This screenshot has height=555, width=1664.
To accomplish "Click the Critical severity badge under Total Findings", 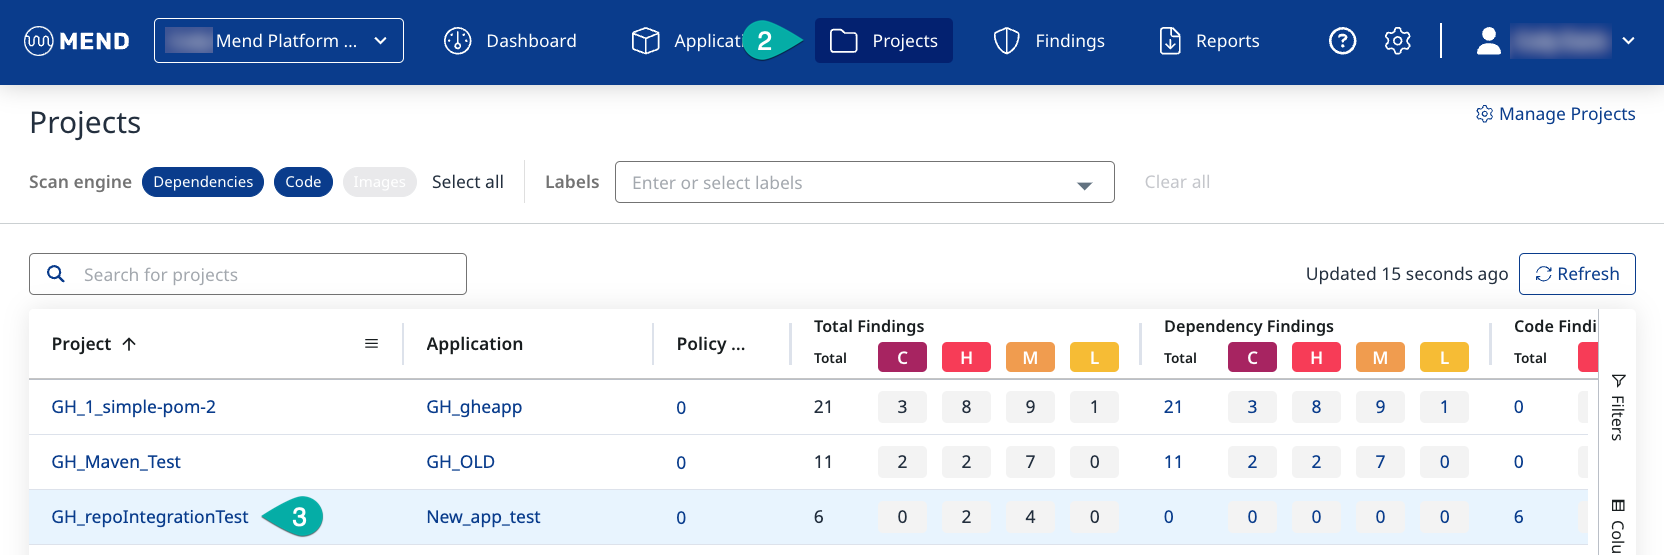I will (902, 358).
